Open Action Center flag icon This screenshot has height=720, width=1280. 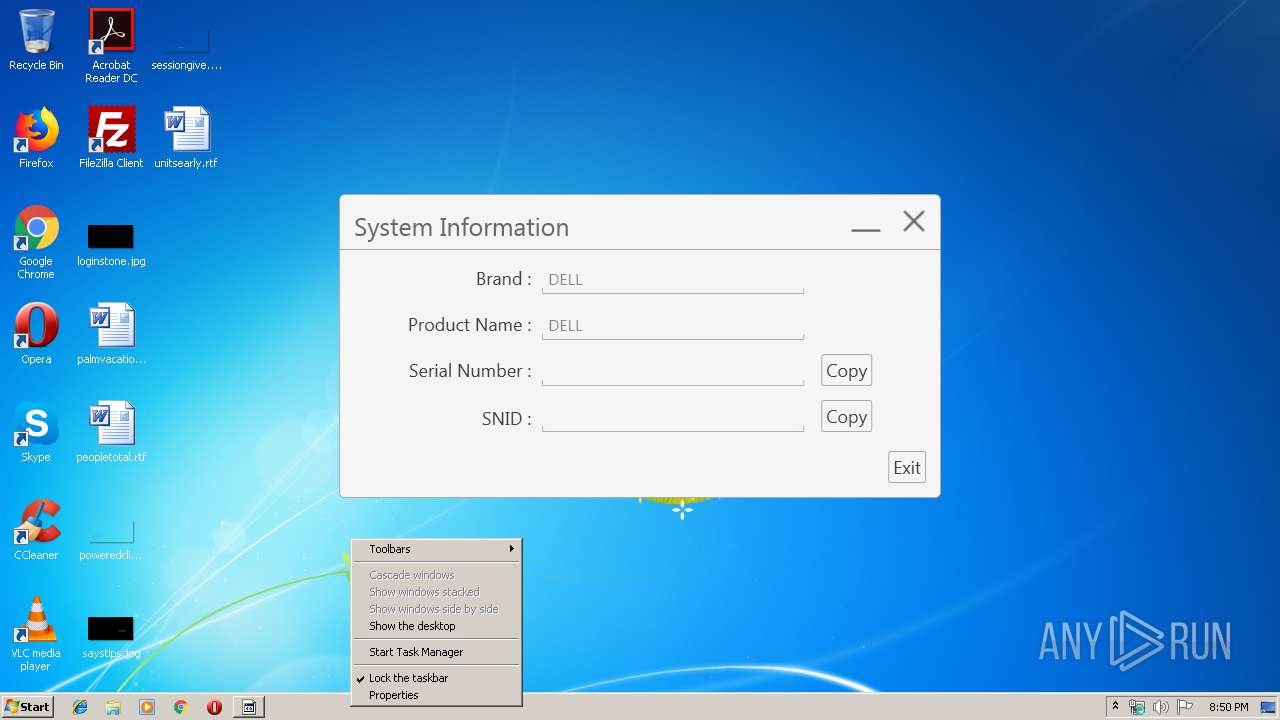[1185, 707]
